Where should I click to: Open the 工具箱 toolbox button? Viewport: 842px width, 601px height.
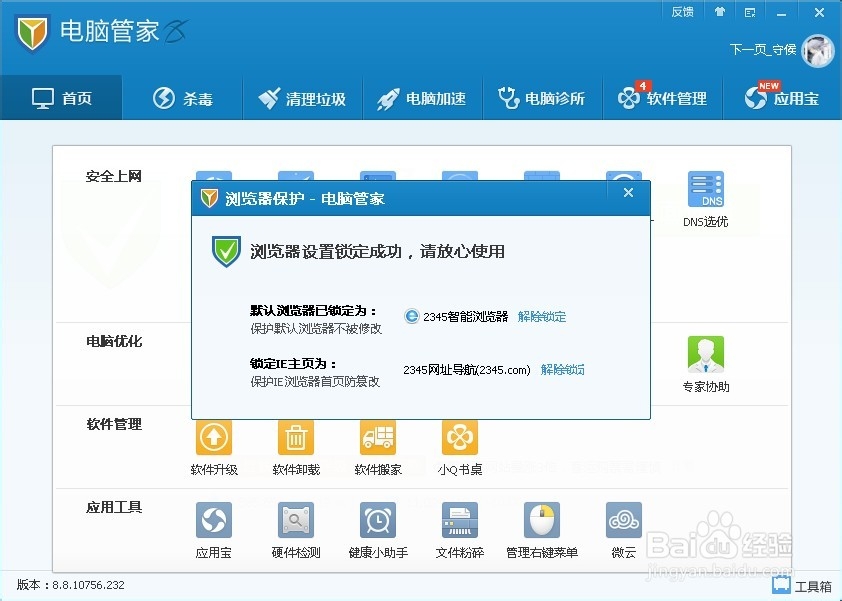[802, 585]
